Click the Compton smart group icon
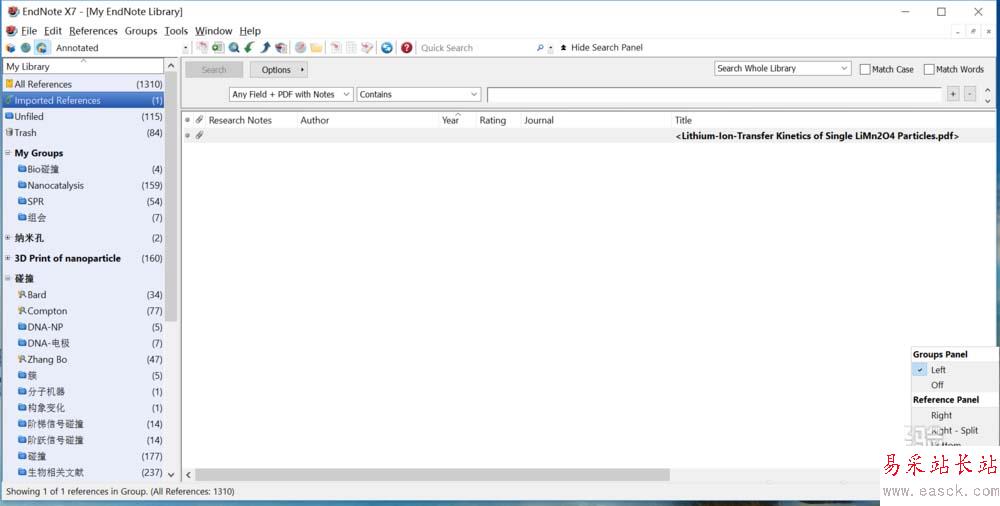 coord(22,311)
